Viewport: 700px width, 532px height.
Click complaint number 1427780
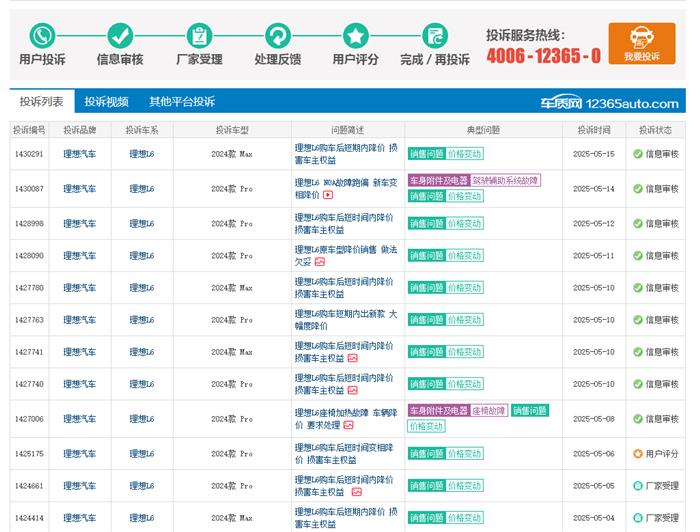click(29, 288)
